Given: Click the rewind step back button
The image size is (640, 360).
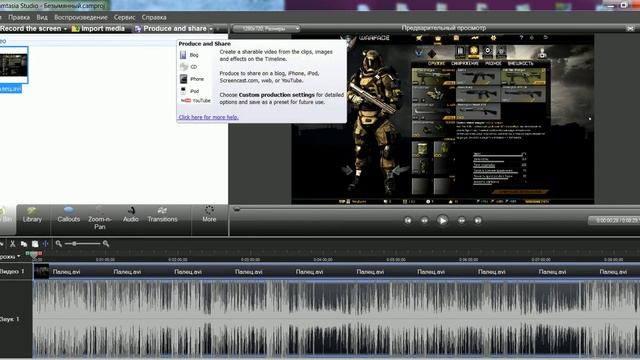Looking at the screenshot, I should tap(424, 220).
